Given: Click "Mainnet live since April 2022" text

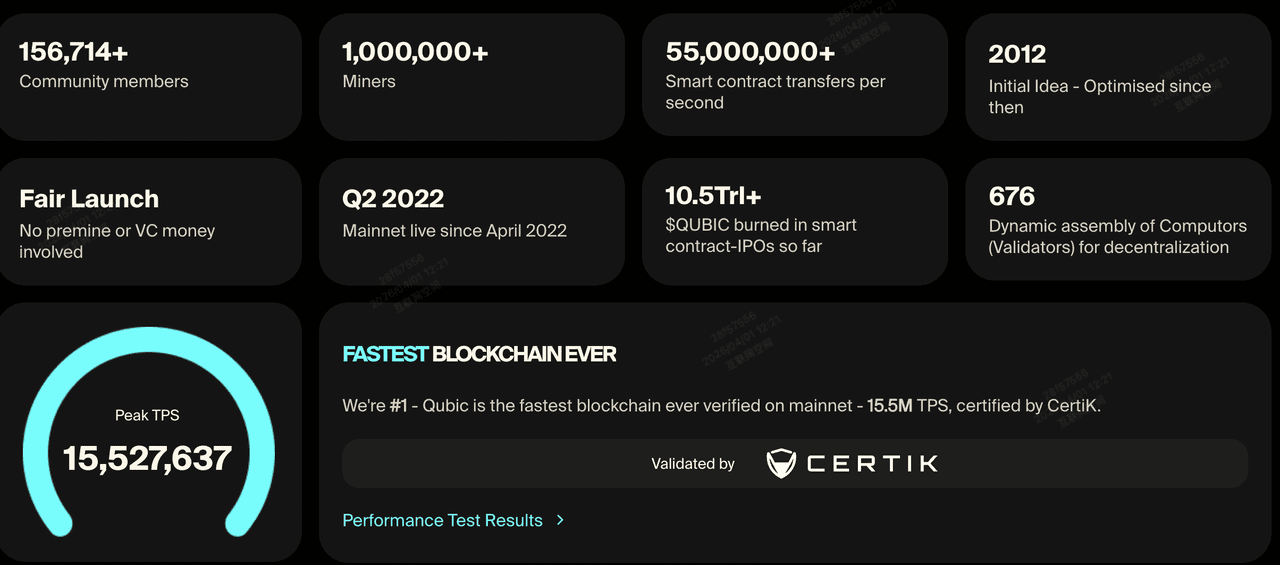Looking at the screenshot, I should 454,231.
